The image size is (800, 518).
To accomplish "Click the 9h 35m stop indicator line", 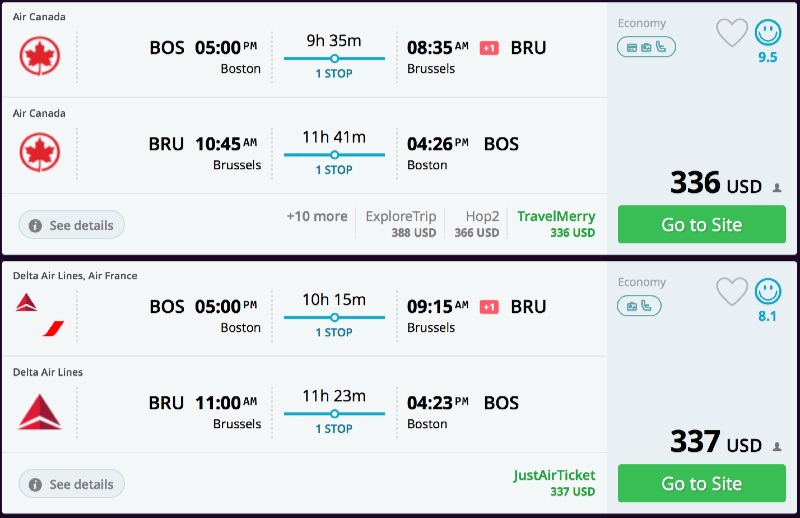I will tap(334, 58).
